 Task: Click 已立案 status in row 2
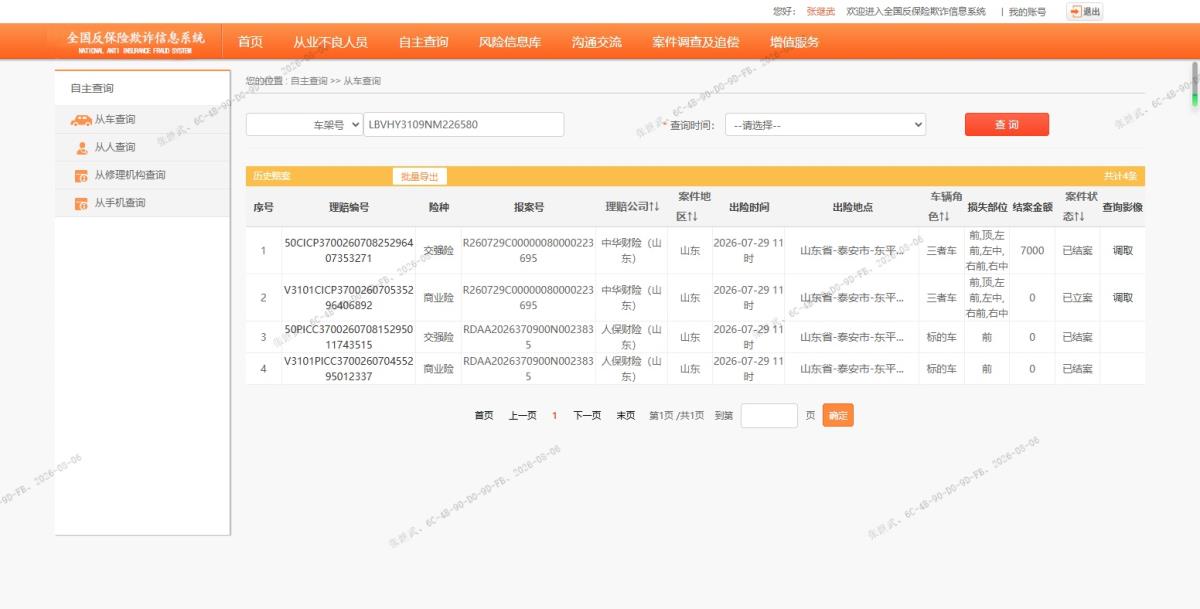pyautogui.click(x=1077, y=298)
